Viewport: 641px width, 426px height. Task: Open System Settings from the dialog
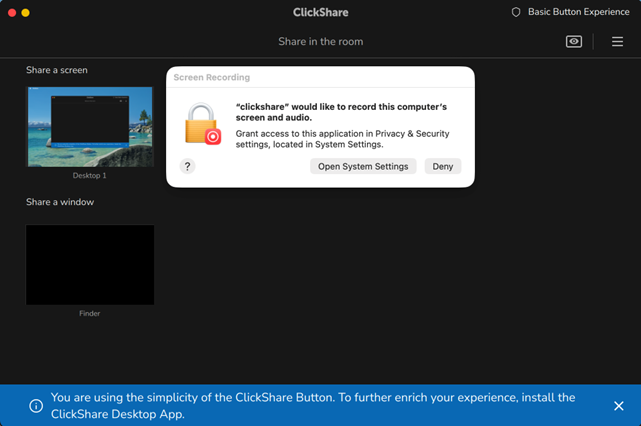pyautogui.click(x=363, y=166)
